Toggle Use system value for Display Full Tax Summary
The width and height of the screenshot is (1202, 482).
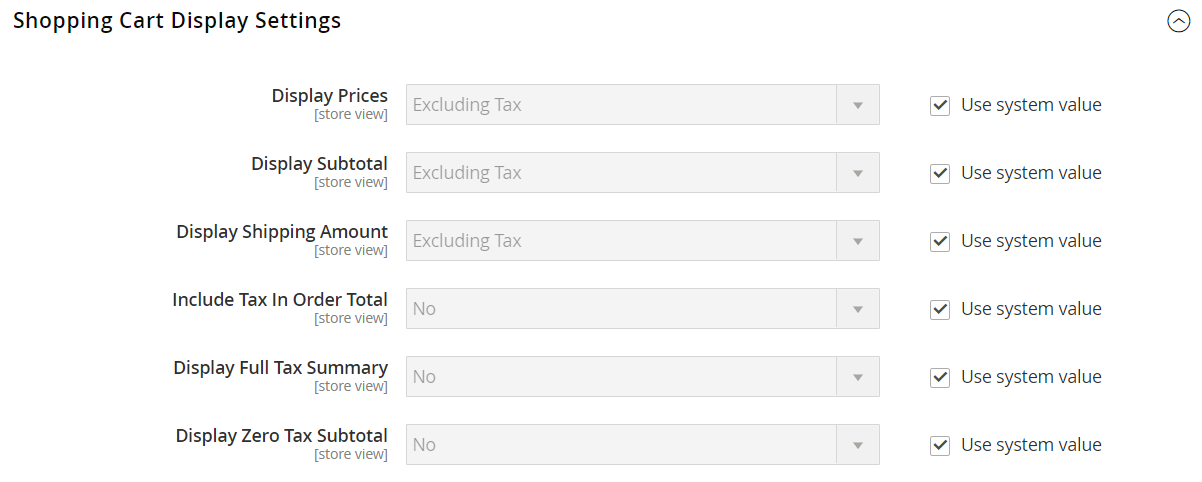[940, 377]
